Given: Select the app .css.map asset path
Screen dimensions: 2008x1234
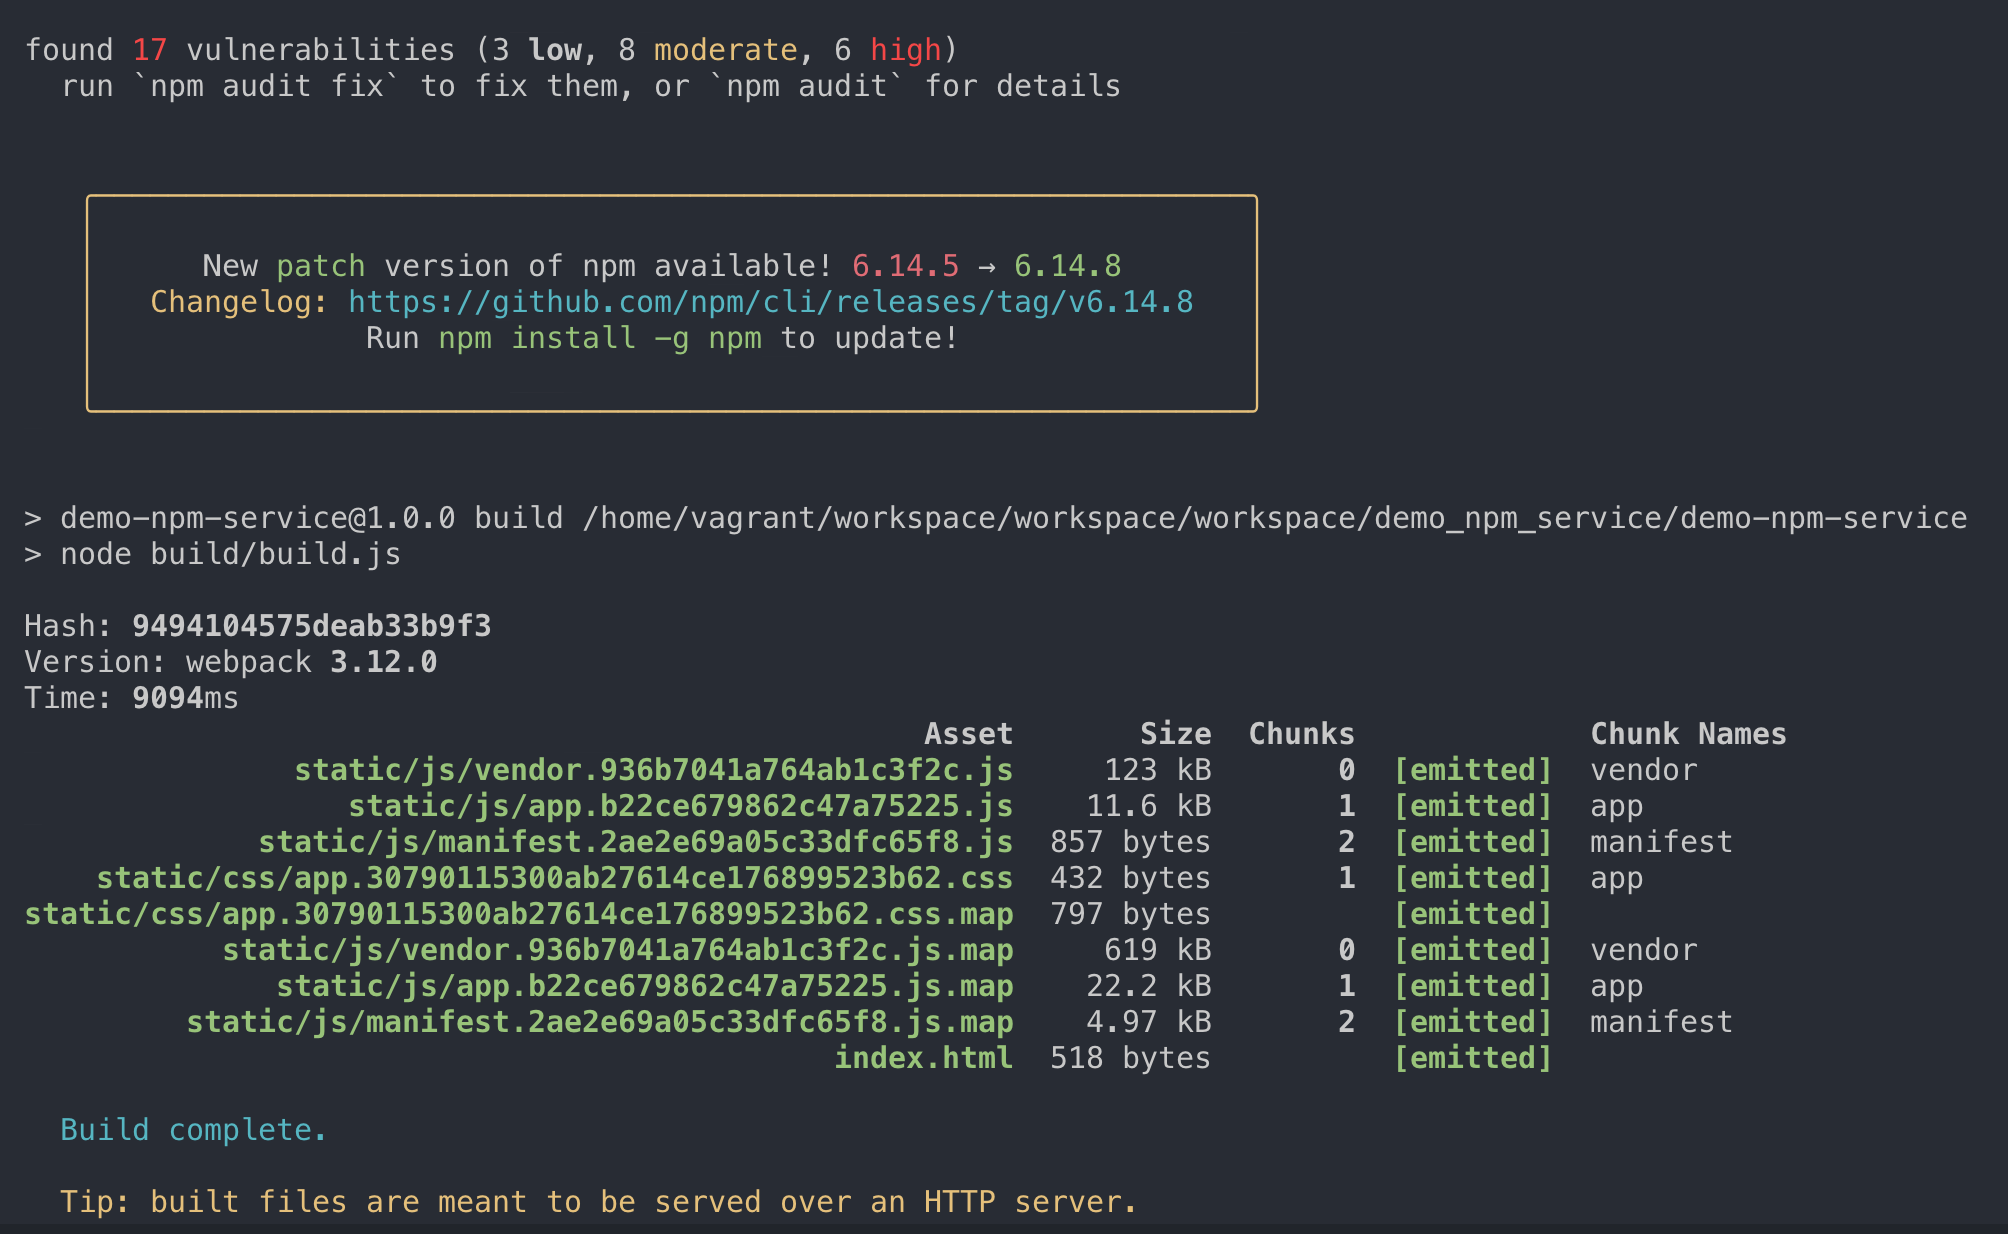Looking at the screenshot, I should (x=518, y=914).
